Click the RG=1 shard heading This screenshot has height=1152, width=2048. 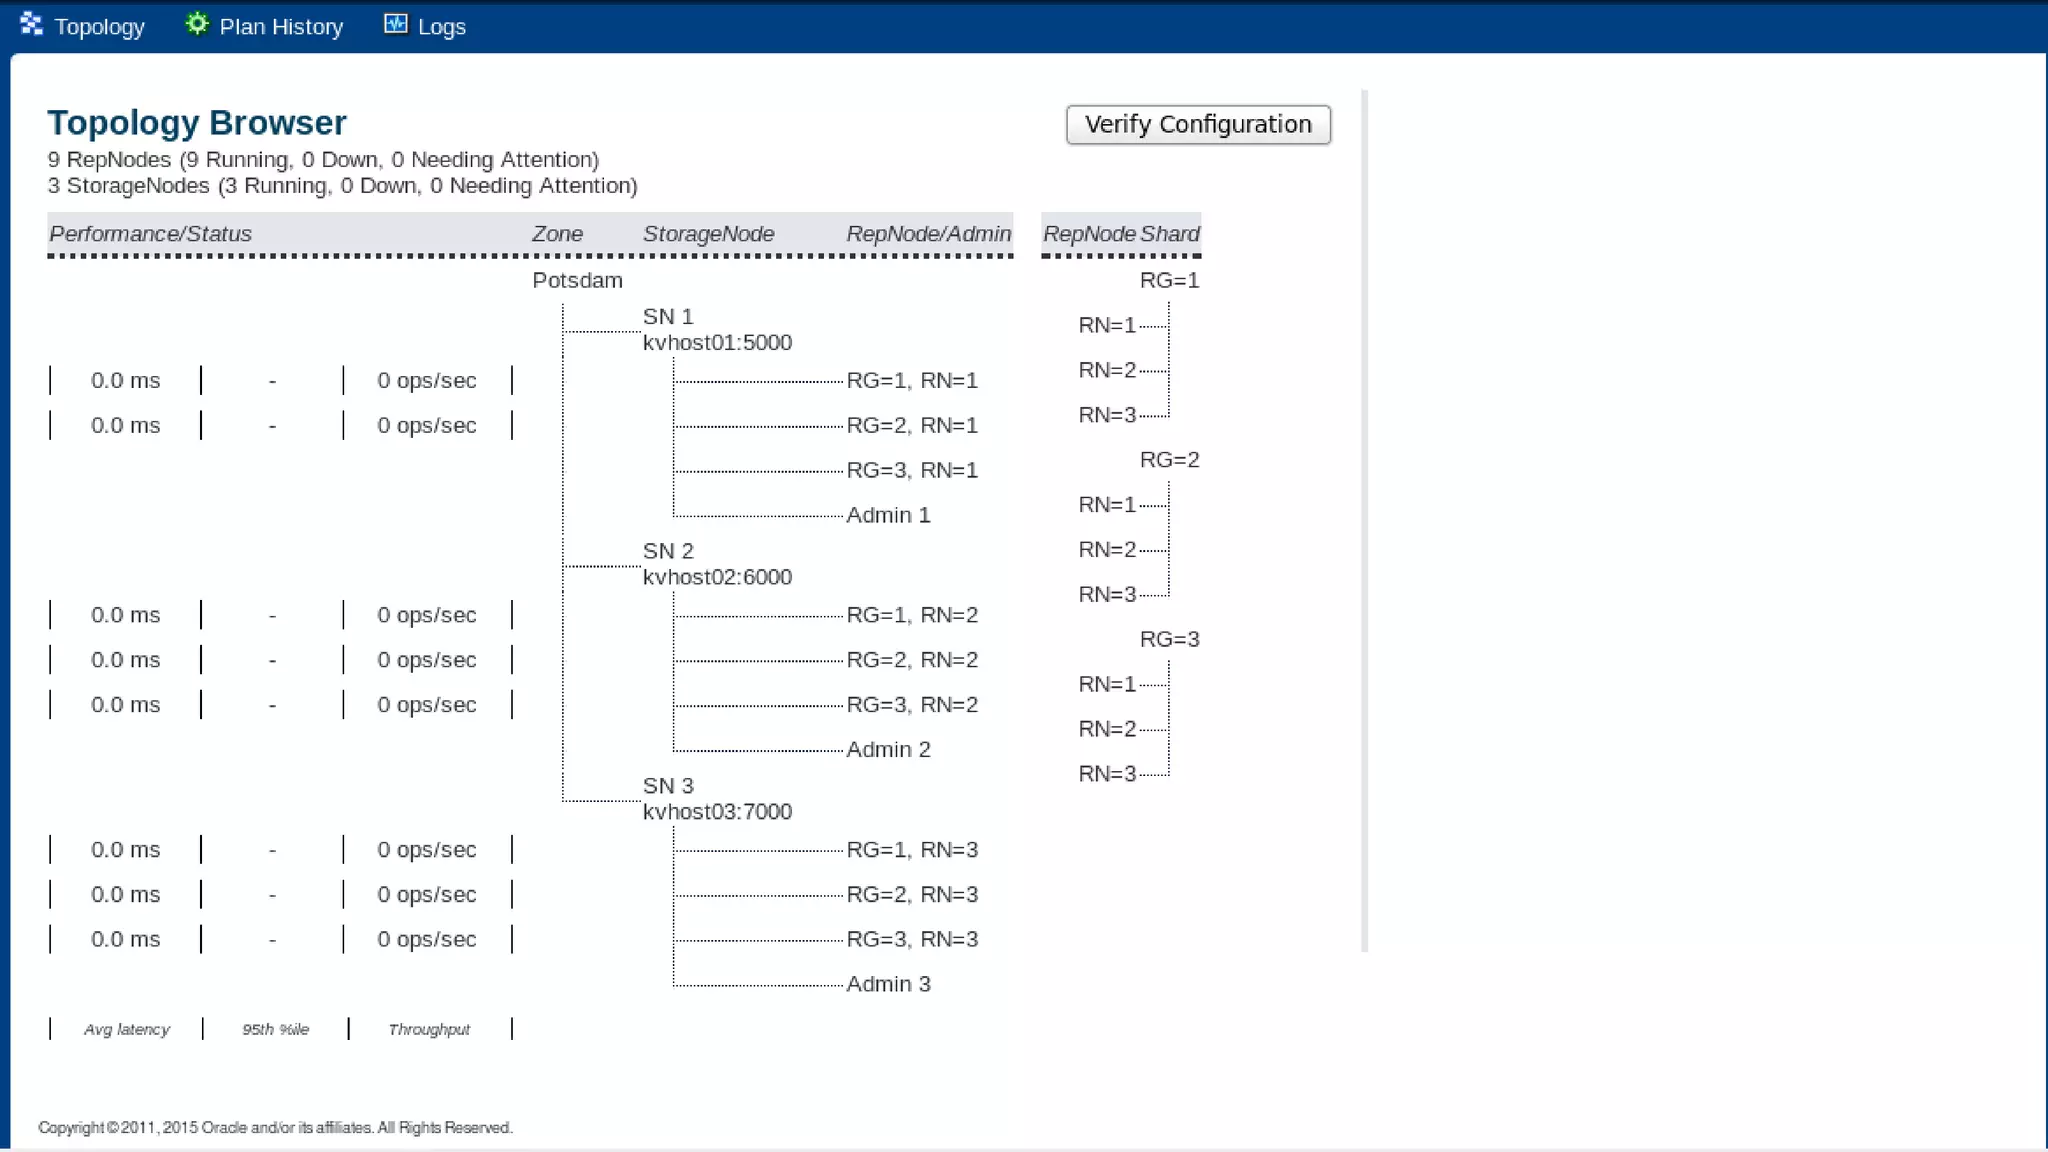point(1168,280)
